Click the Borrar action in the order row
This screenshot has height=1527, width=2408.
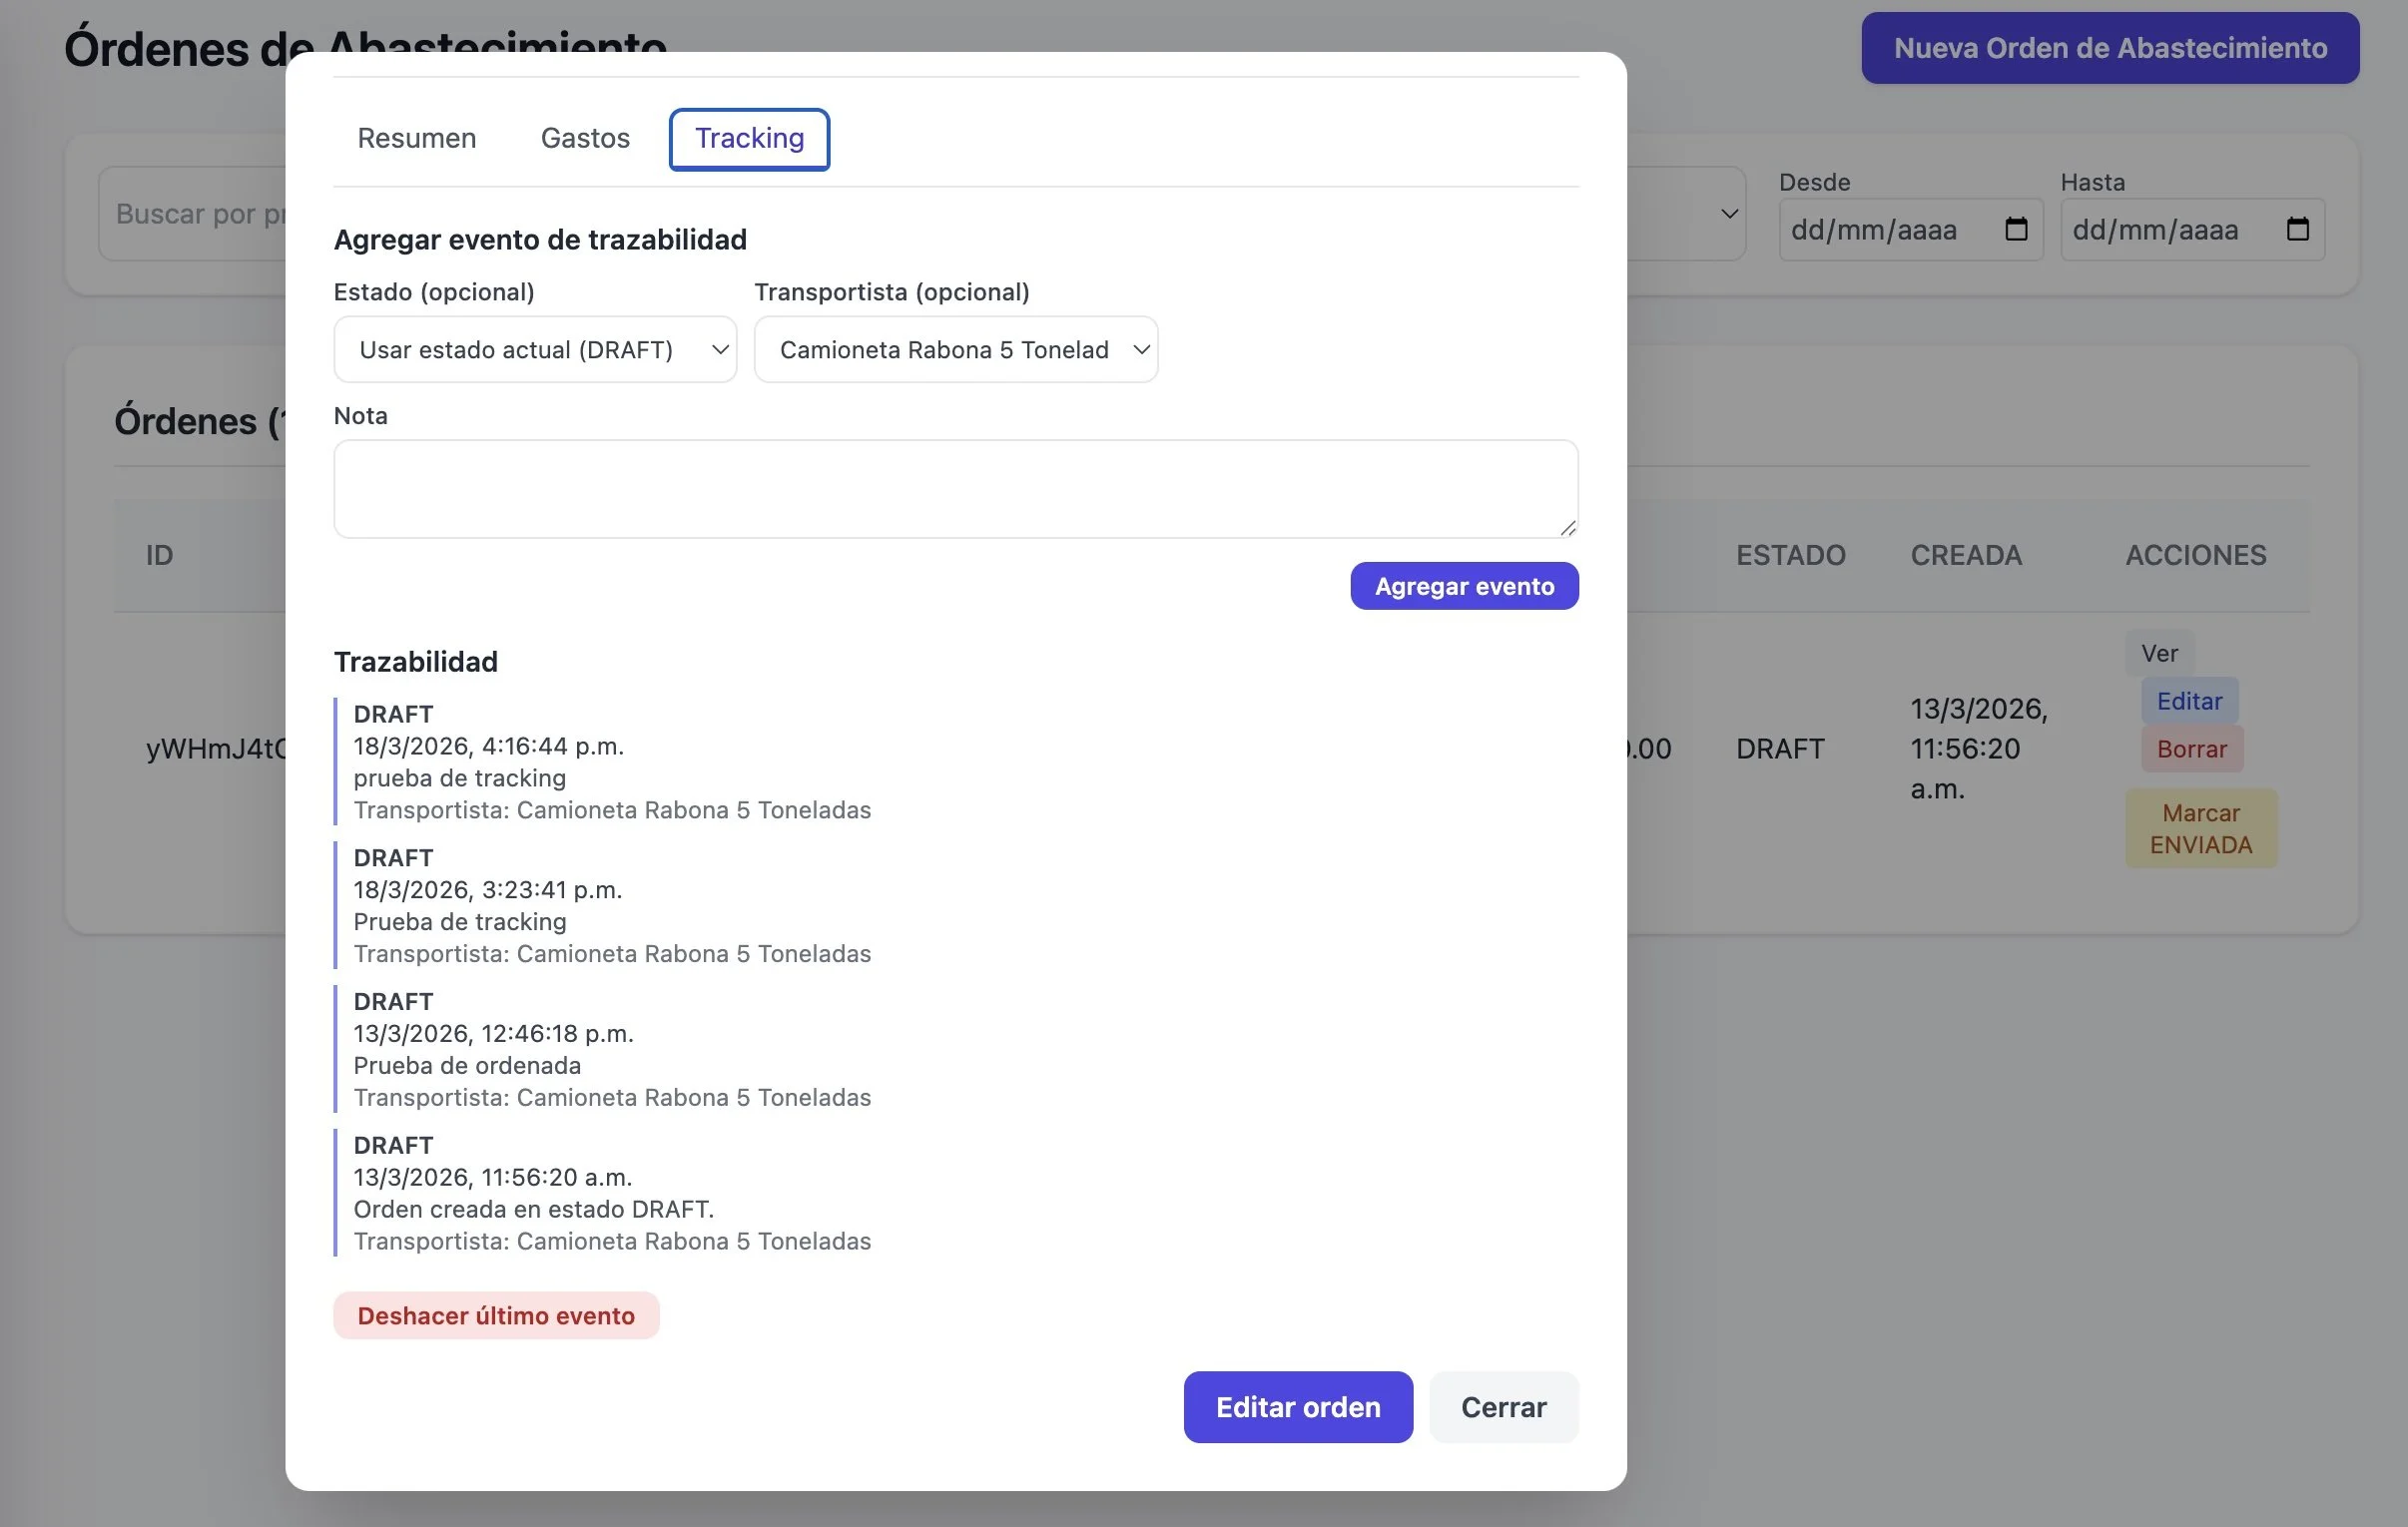(2191, 749)
